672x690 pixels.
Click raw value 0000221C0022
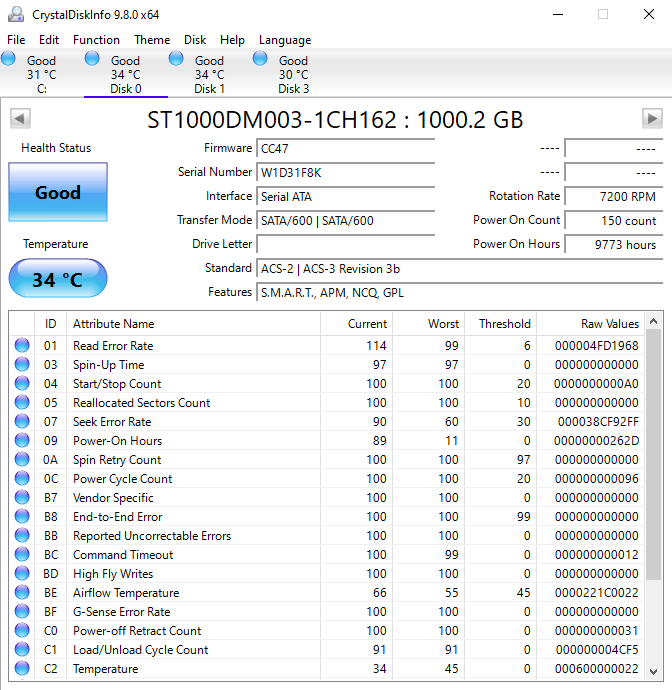click(596, 592)
